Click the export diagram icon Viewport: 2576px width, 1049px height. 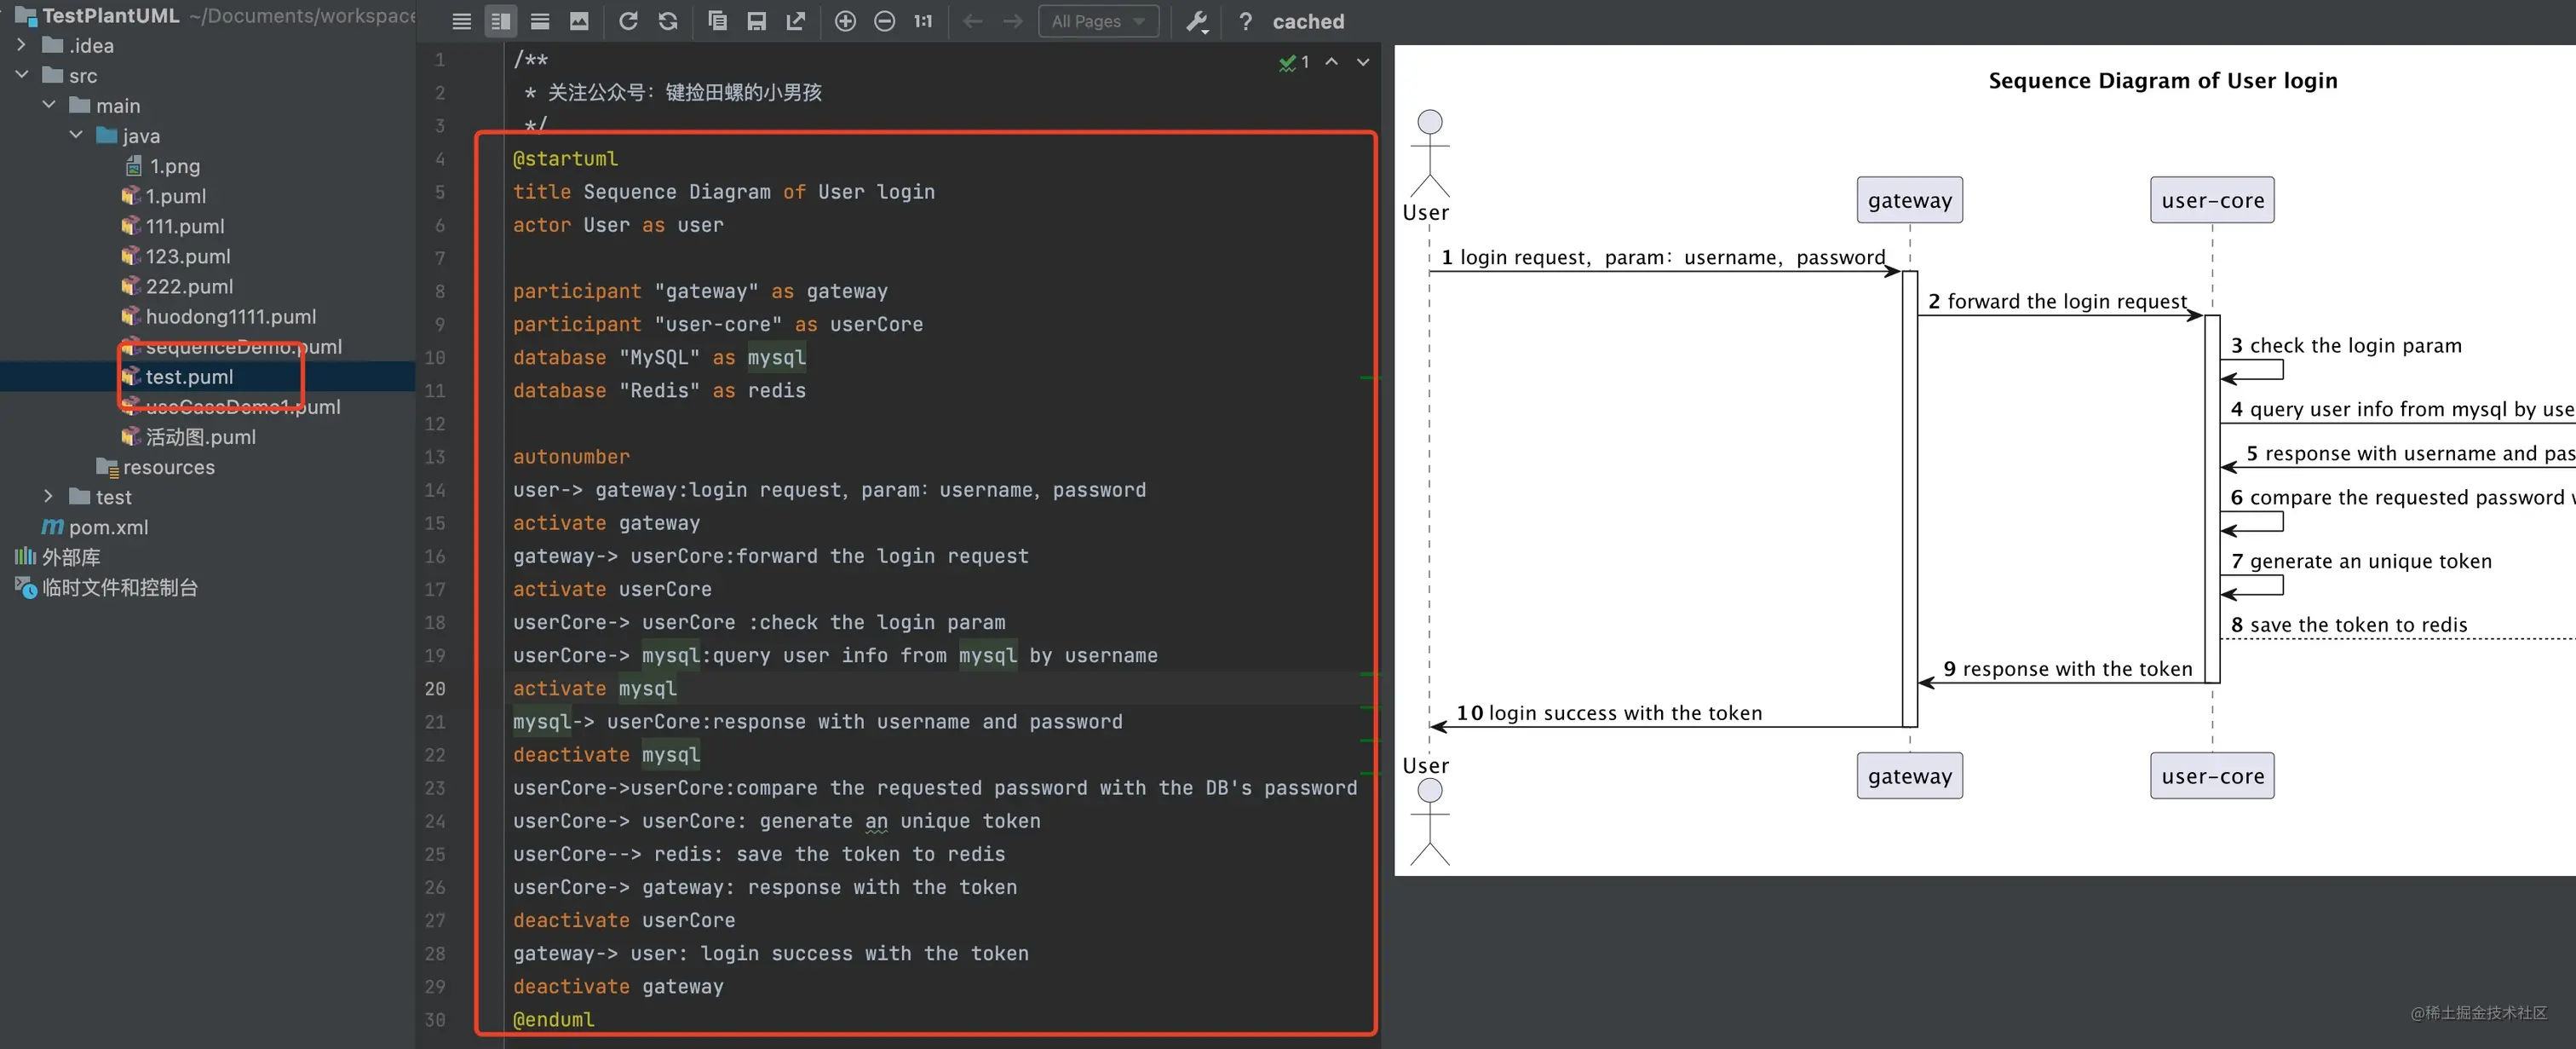click(795, 20)
